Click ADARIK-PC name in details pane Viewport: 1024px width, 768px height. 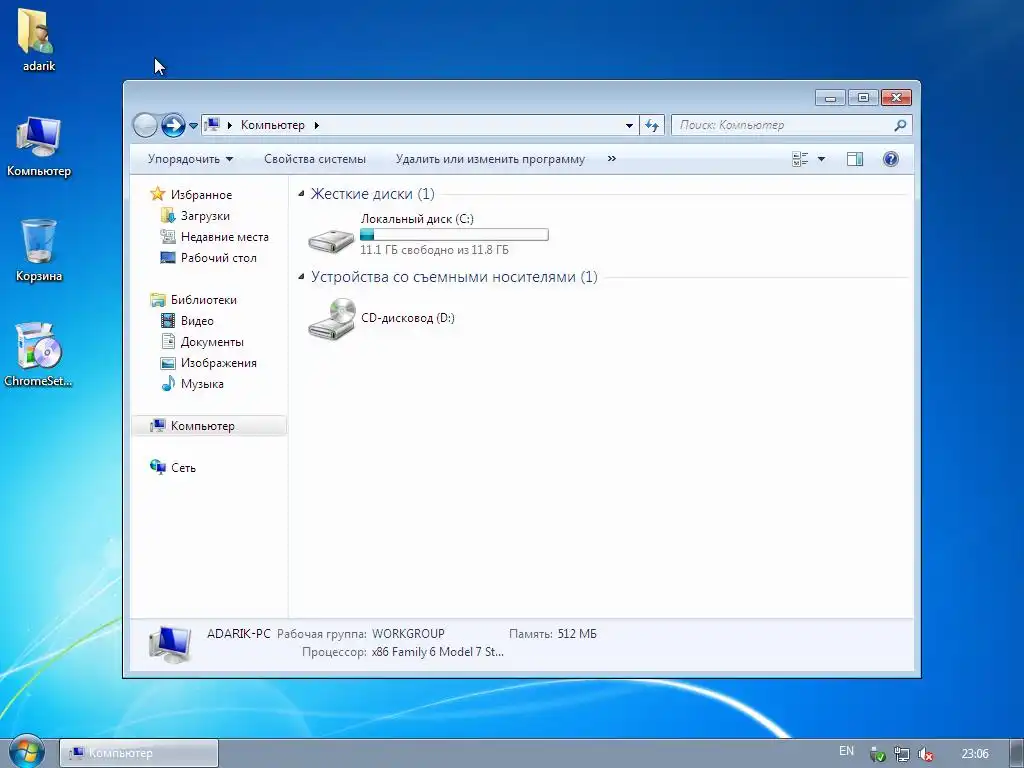238,633
